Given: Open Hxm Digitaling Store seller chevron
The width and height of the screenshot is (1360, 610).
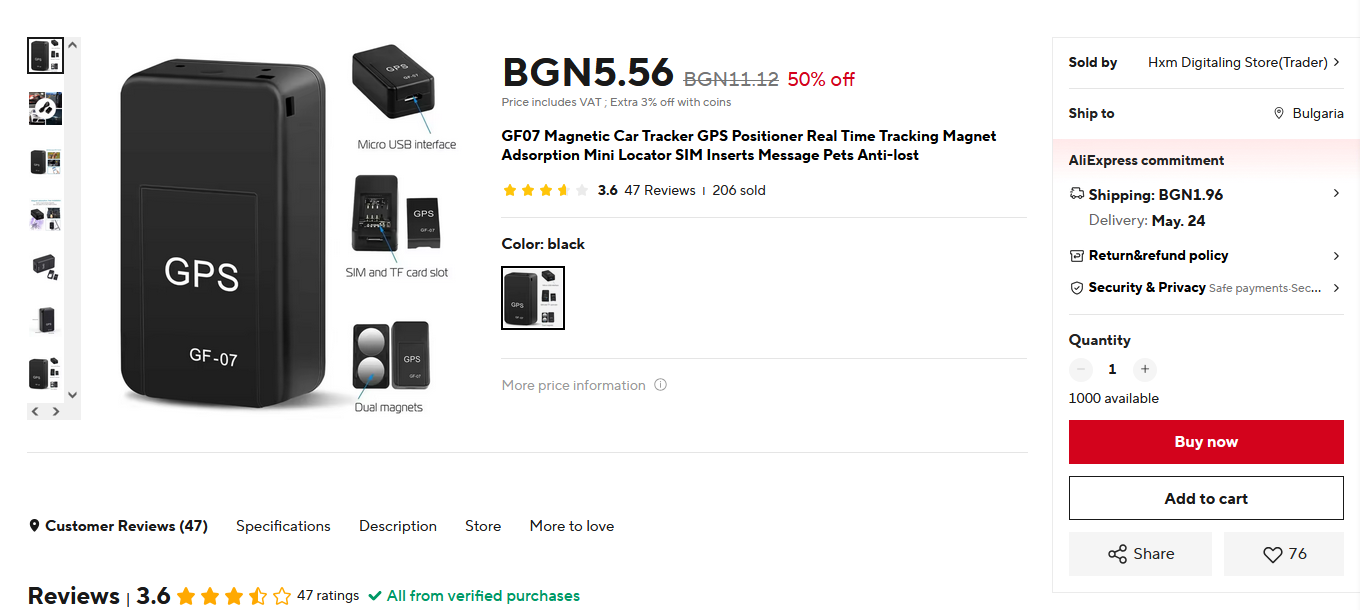Looking at the screenshot, I should [x=1336, y=62].
